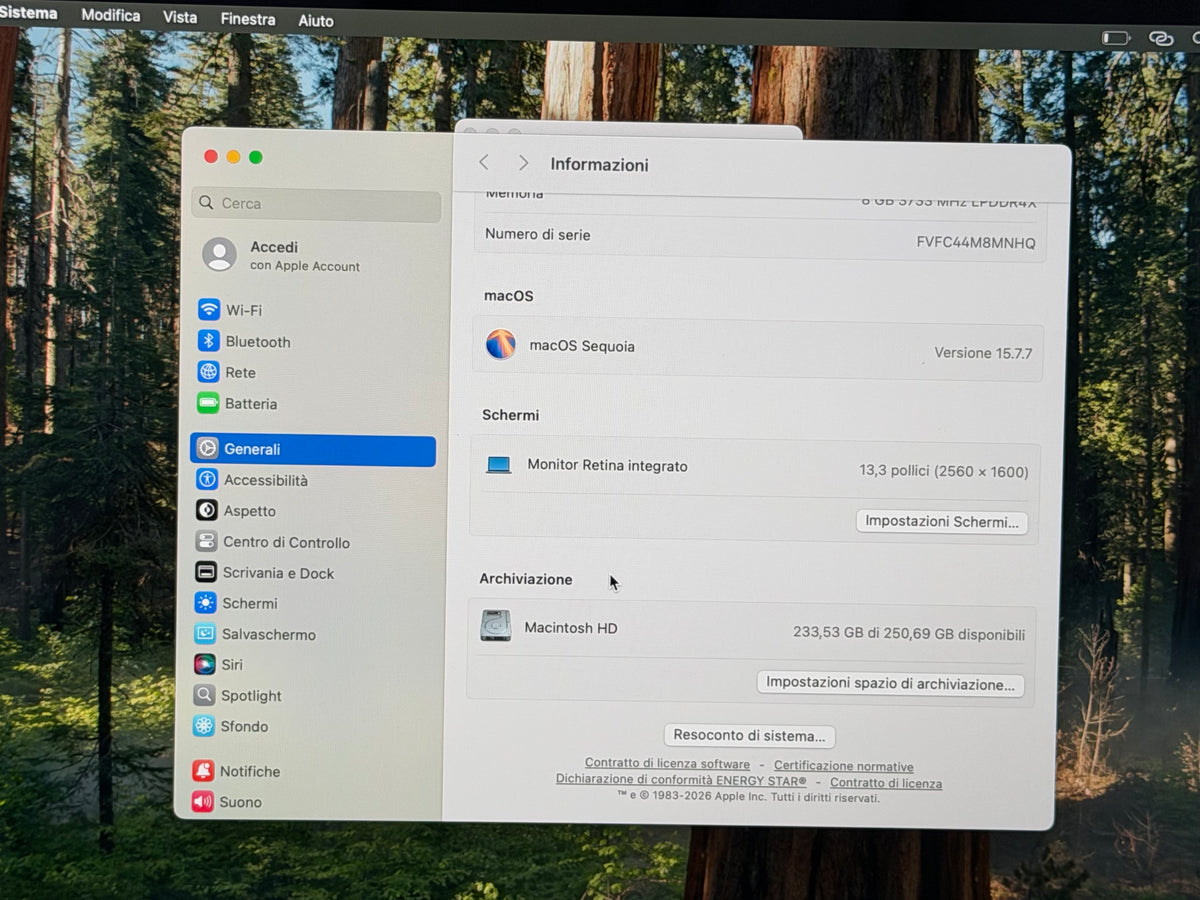Open the Aiuto menu
The image size is (1200, 900).
click(316, 21)
